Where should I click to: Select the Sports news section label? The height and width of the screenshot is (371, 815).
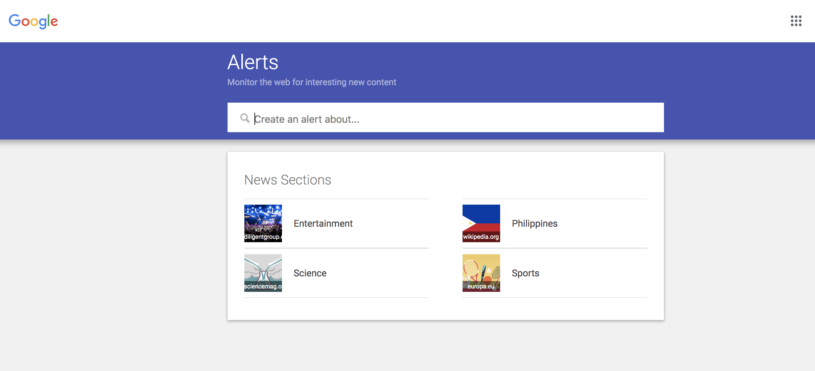point(525,273)
